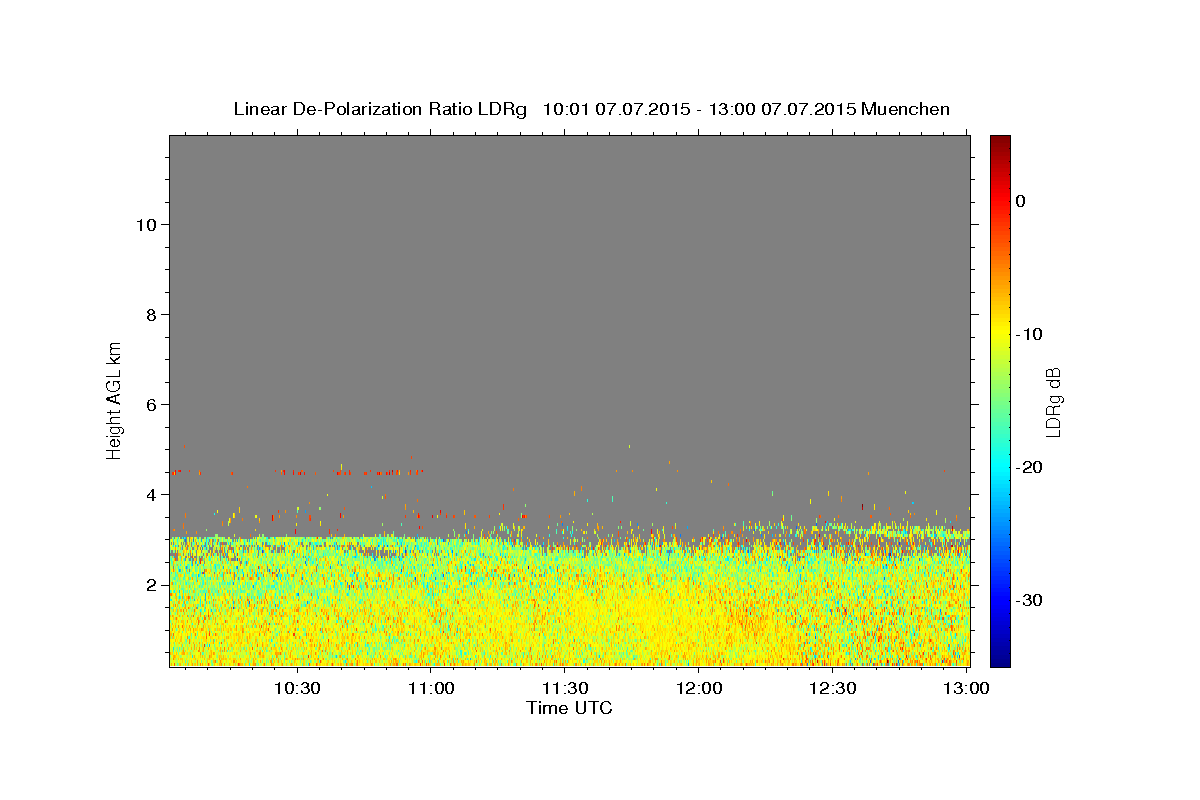
Task: Pick the dark blue bottom of the colorbar
Action: (x=1000, y=656)
